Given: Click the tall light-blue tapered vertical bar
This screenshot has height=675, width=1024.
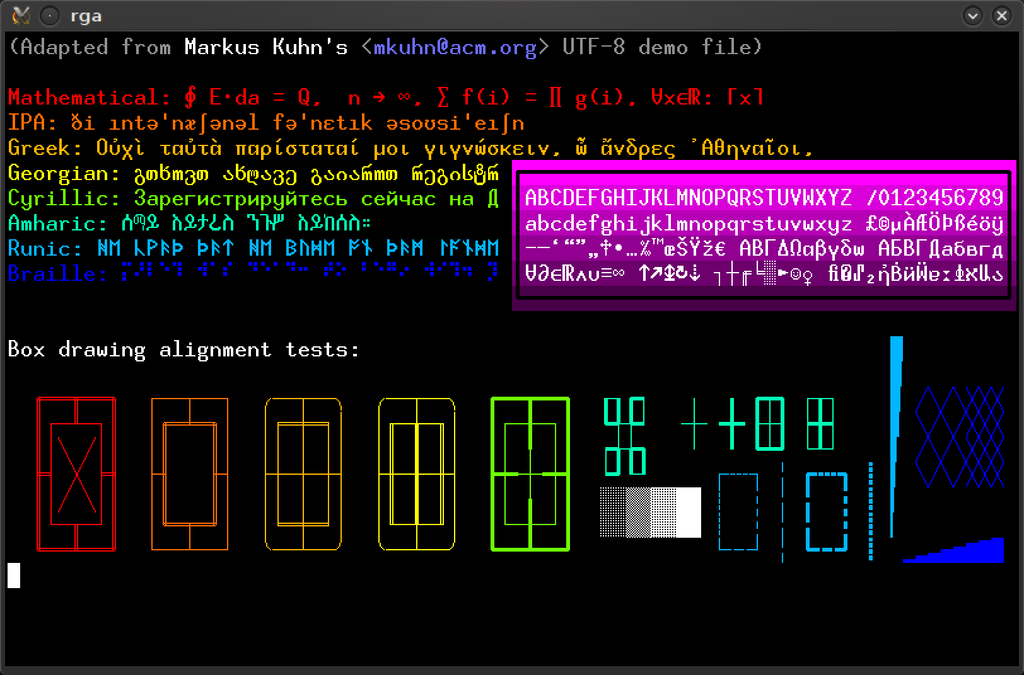Looking at the screenshot, I should coord(896,436).
